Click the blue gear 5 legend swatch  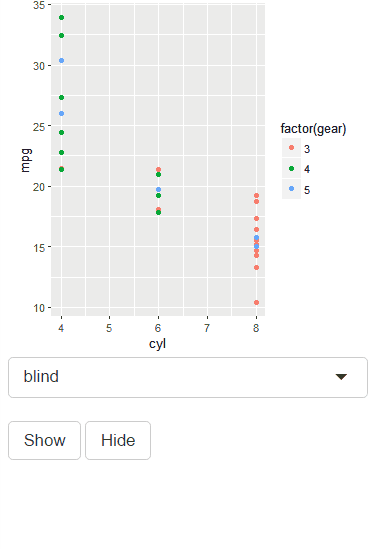click(291, 189)
